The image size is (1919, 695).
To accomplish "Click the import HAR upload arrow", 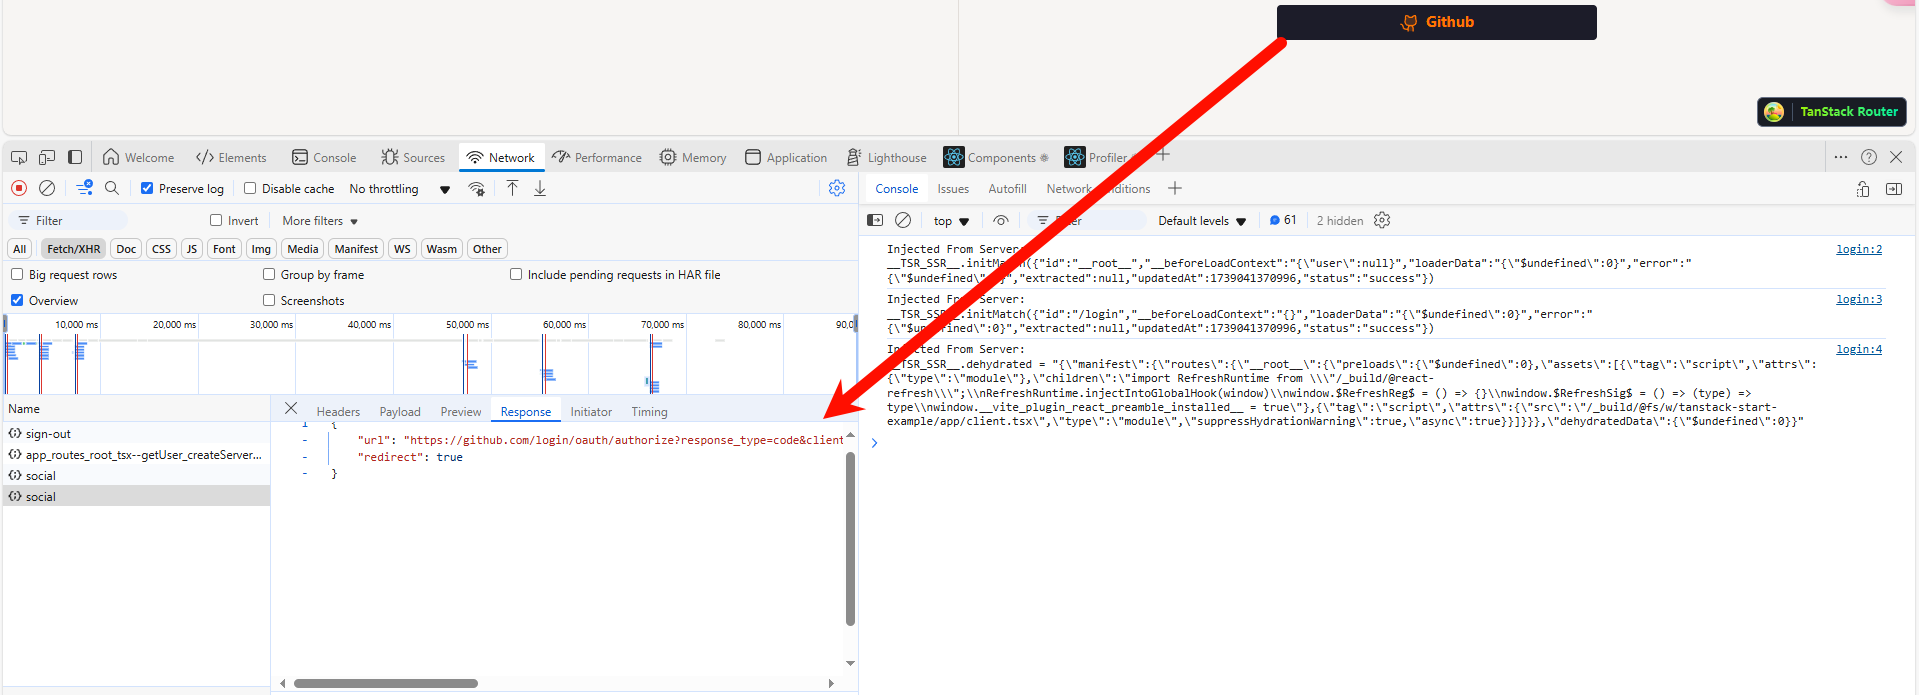I will point(512,188).
